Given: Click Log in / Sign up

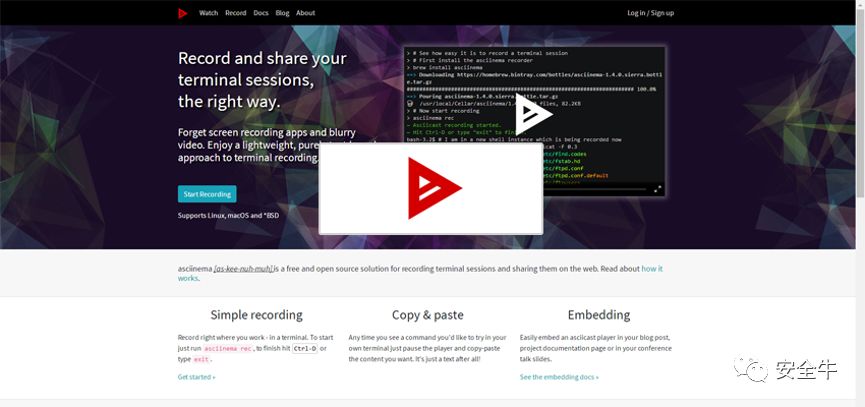Looking at the screenshot, I should (650, 13).
